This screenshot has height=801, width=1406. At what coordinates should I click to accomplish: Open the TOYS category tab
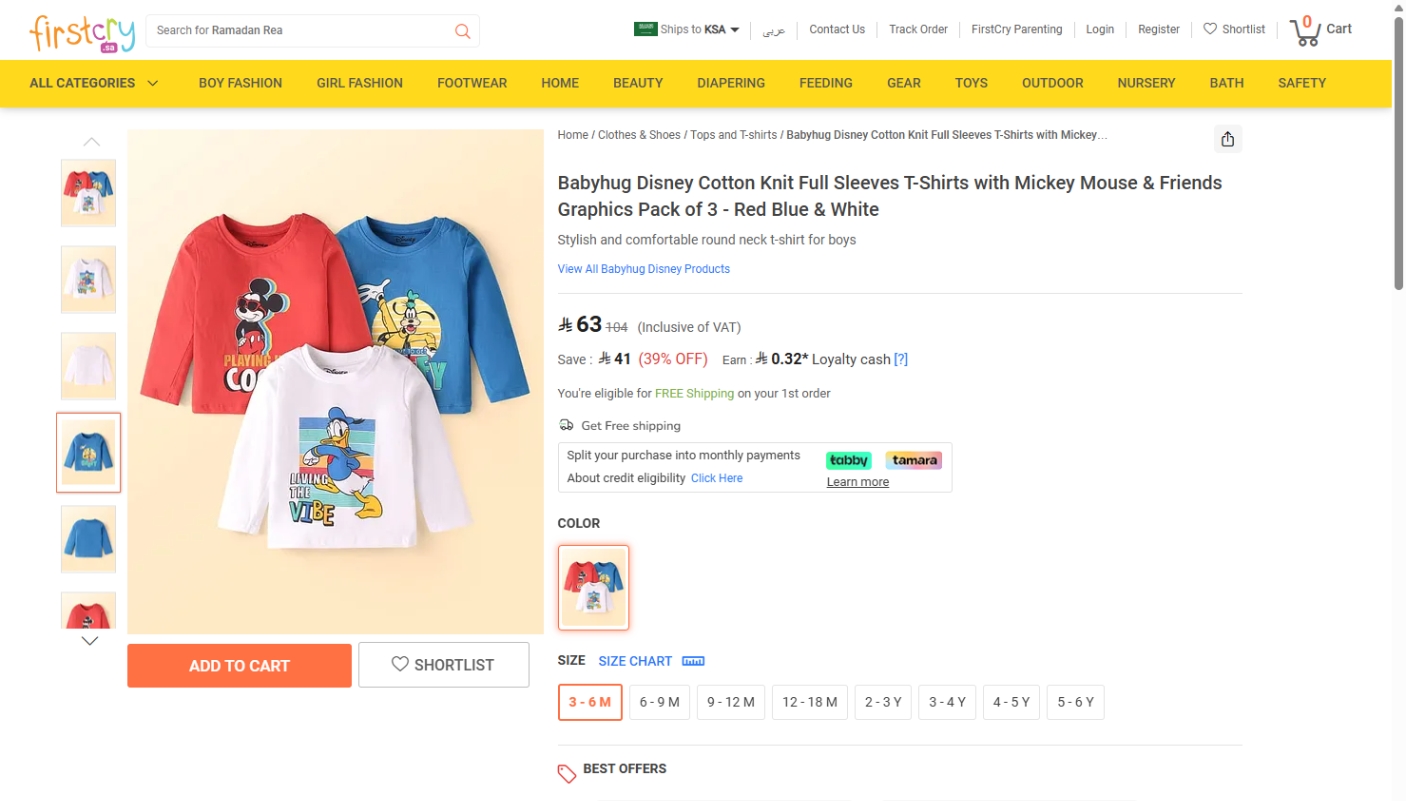point(971,83)
